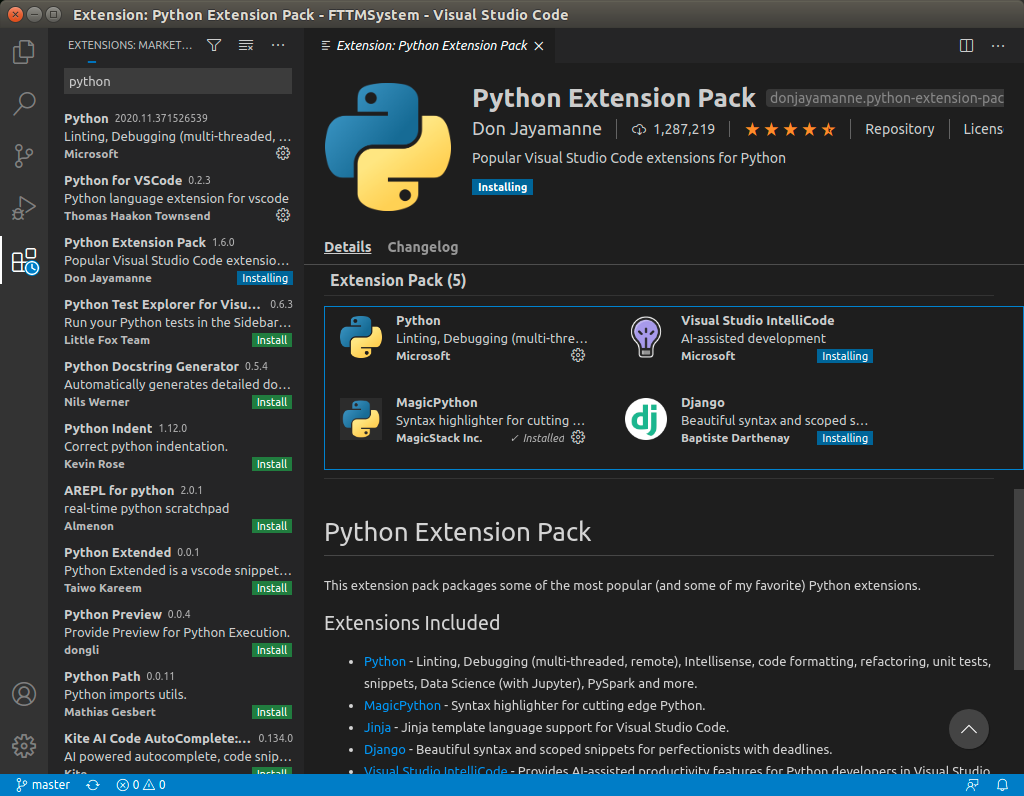Screen dimensions: 1024x796
Task: Open the Manage gear in activity bar
Action: pos(24,745)
